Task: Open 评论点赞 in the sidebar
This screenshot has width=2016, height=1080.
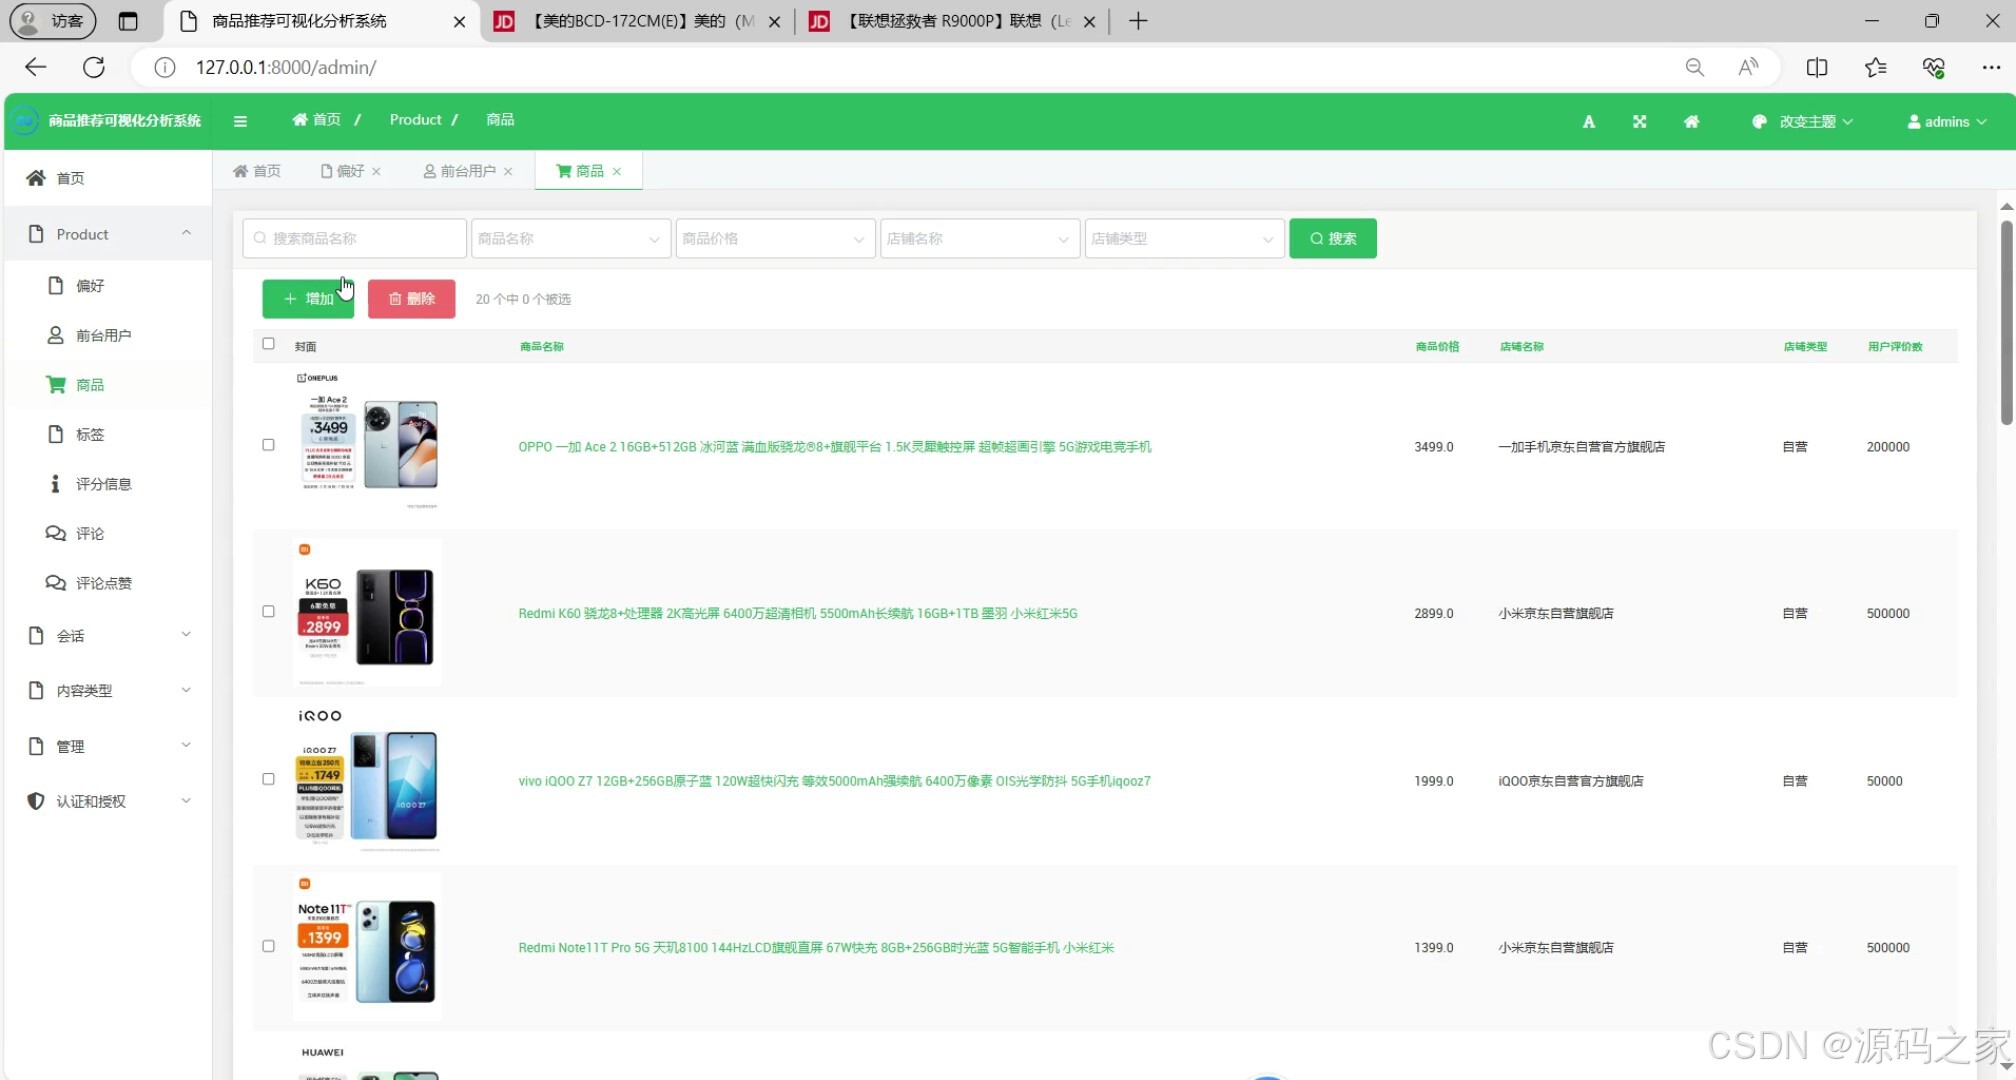Action: pos(108,583)
